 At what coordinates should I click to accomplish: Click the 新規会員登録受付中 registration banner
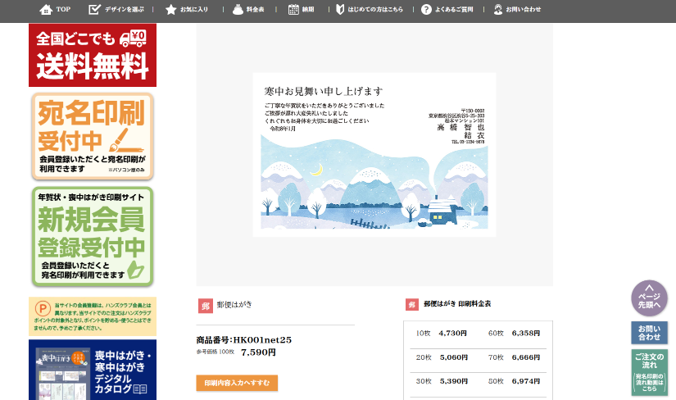click(92, 237)
